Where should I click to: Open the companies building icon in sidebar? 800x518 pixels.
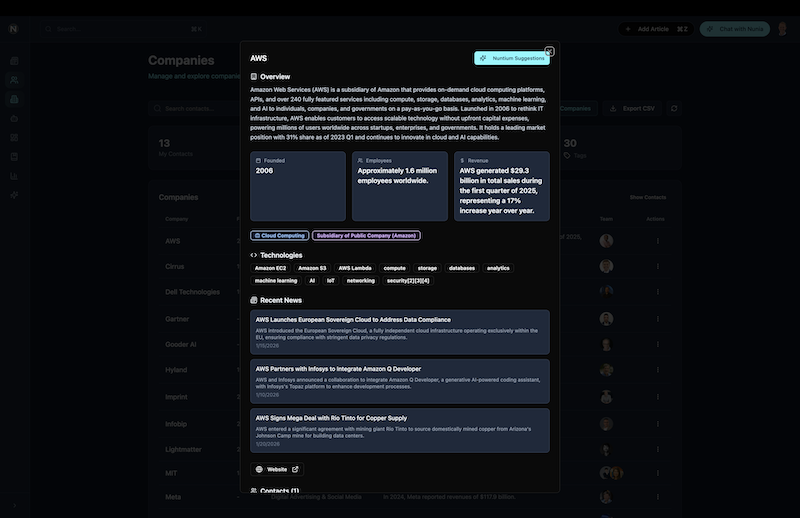[x=14, y=100]
